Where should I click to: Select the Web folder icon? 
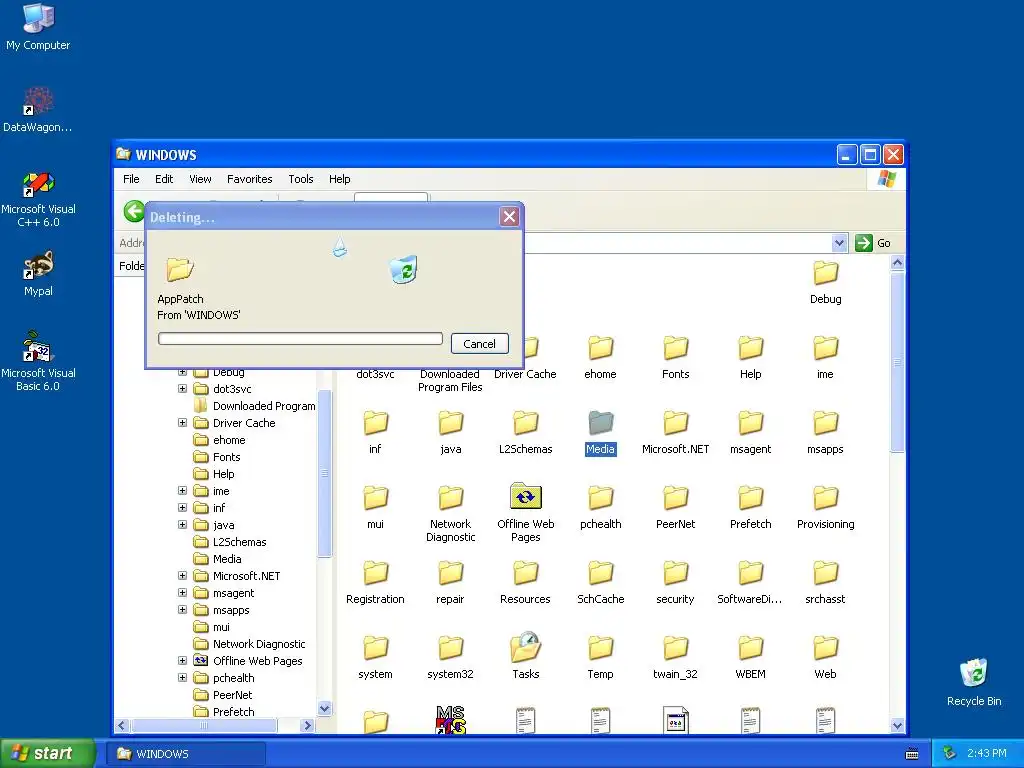(825, 657)
